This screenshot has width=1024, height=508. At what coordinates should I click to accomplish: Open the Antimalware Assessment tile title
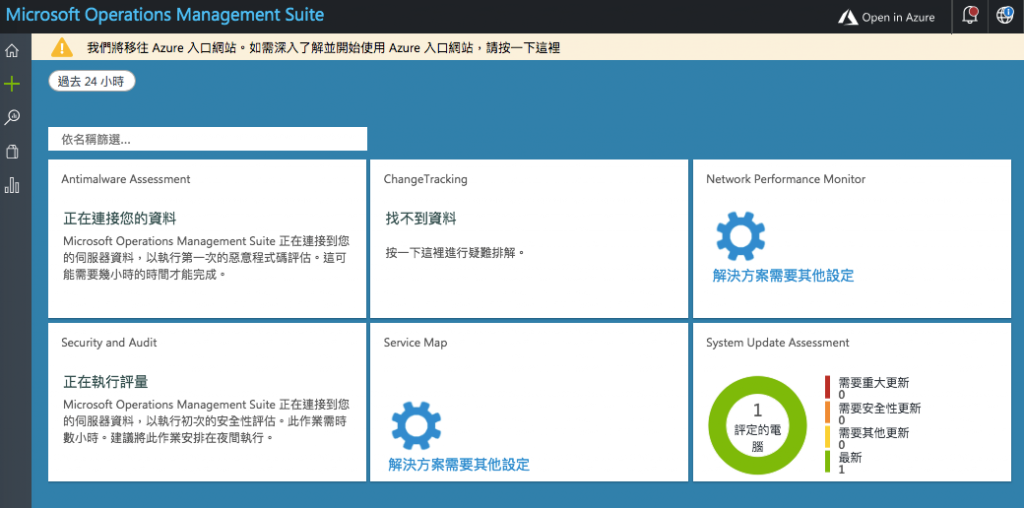(125, 179)
